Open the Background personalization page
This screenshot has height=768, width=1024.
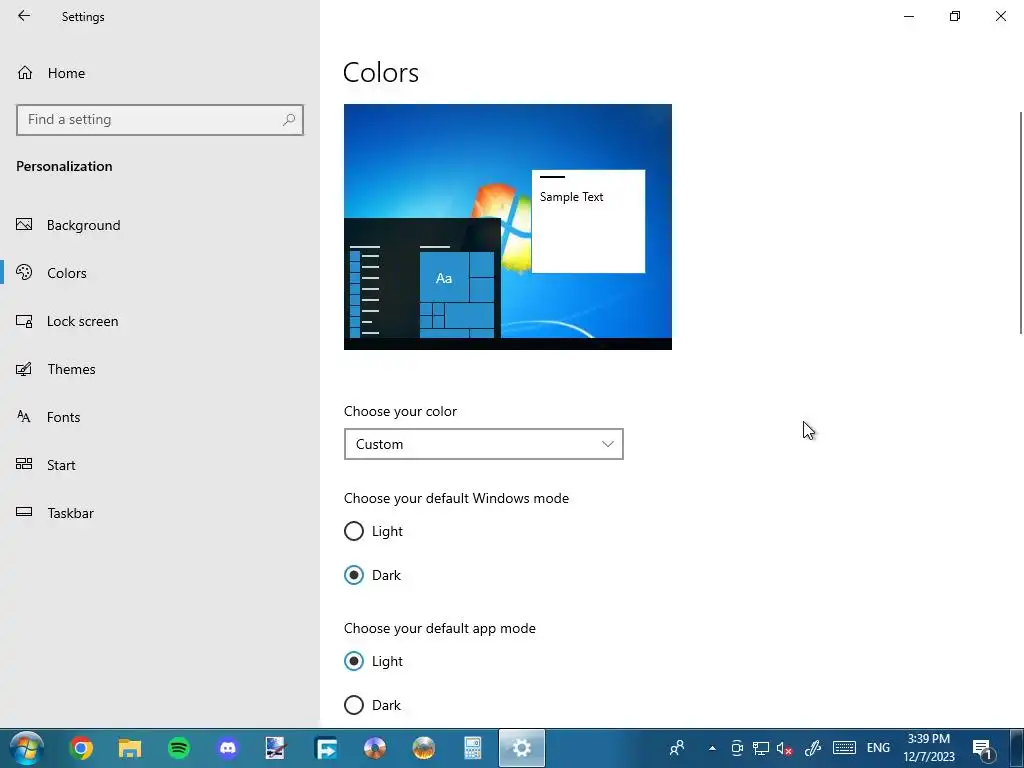coord(69,225)
